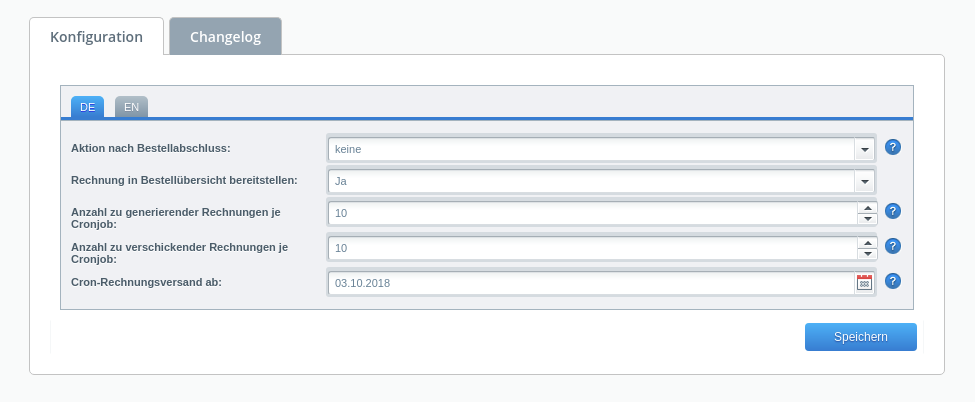Select the Konfiguration tab
The height and width of the screenshot is (402, 975).
click(96, 37)
